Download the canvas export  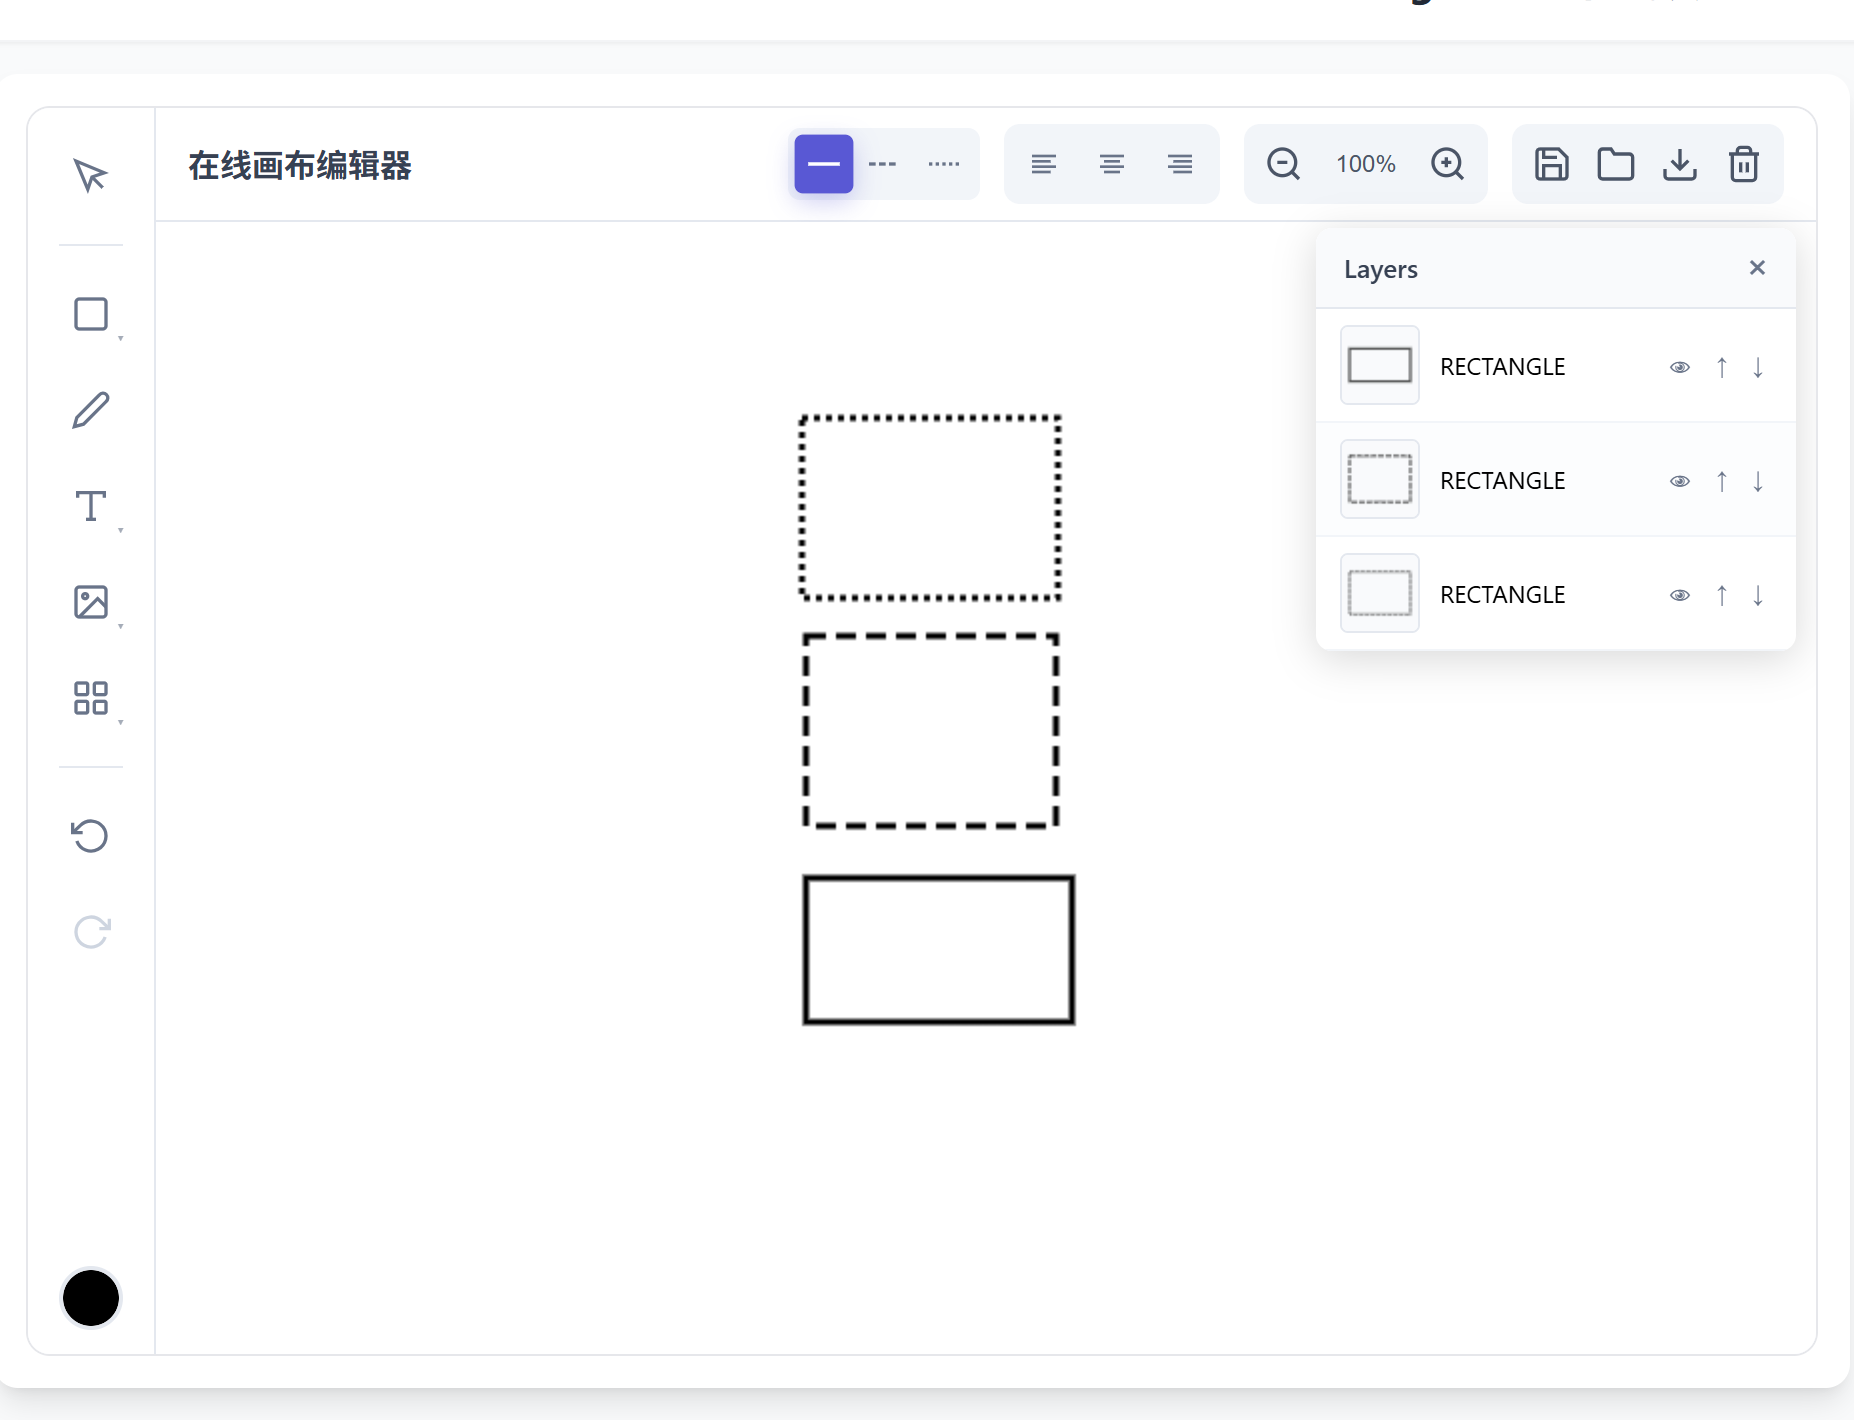click(1680, 164)
